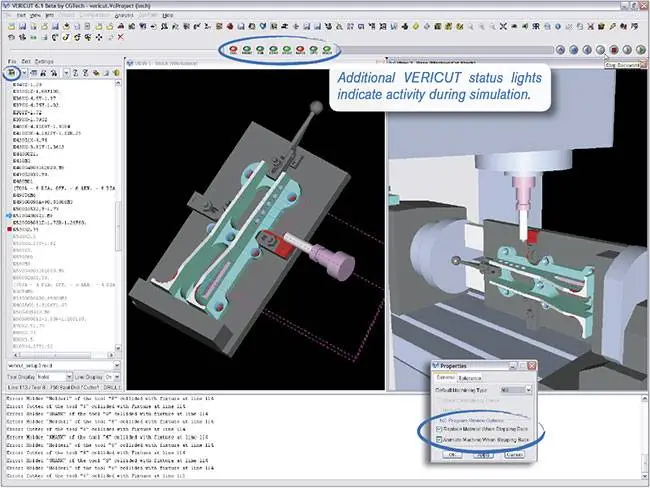Screen dimensions: 650x488
Task: Click the second red status light
Action: pos(300,50)
